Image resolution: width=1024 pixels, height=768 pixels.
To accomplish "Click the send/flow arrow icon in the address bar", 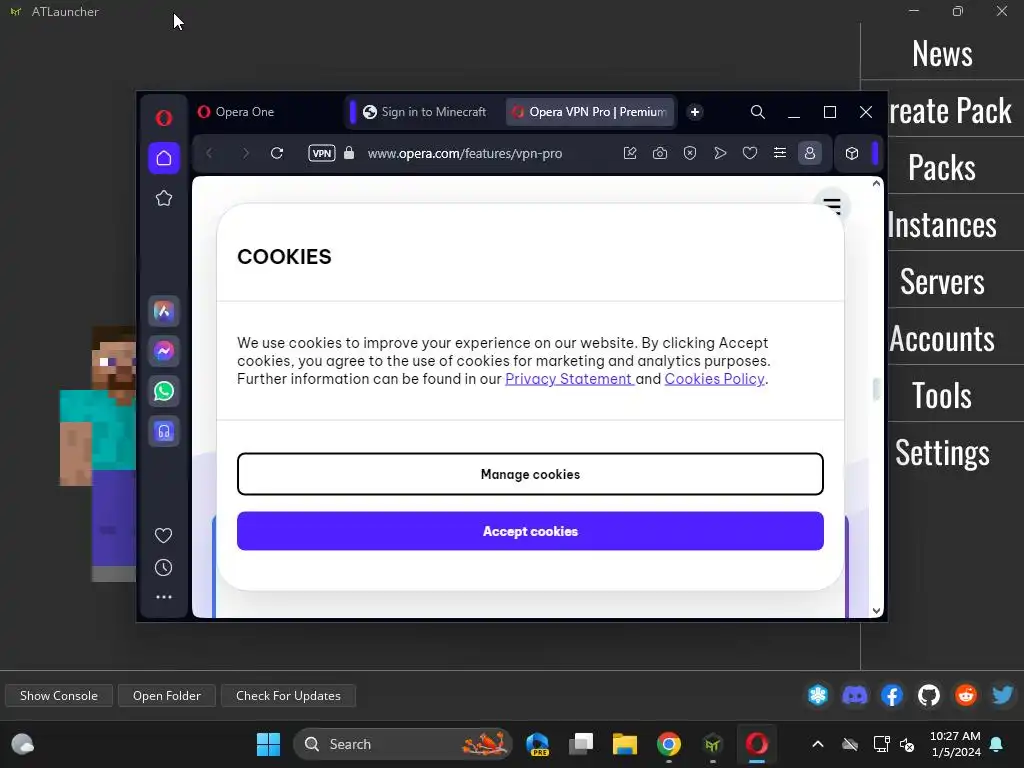I will 720,153.
